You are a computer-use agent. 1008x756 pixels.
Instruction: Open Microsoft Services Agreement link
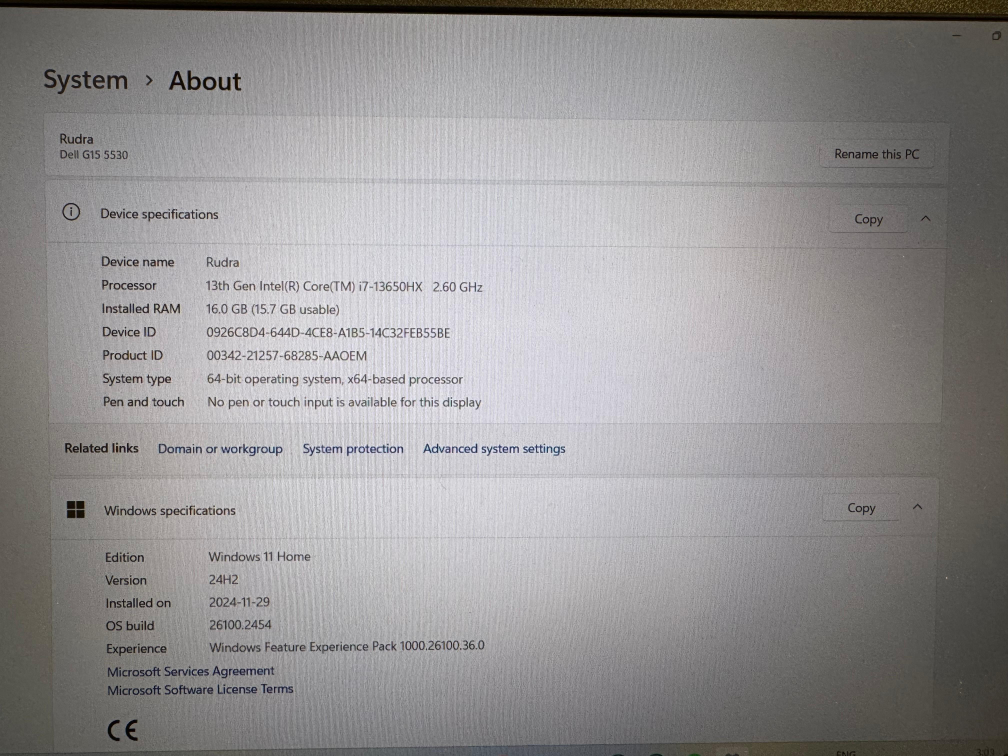point(190,671)
